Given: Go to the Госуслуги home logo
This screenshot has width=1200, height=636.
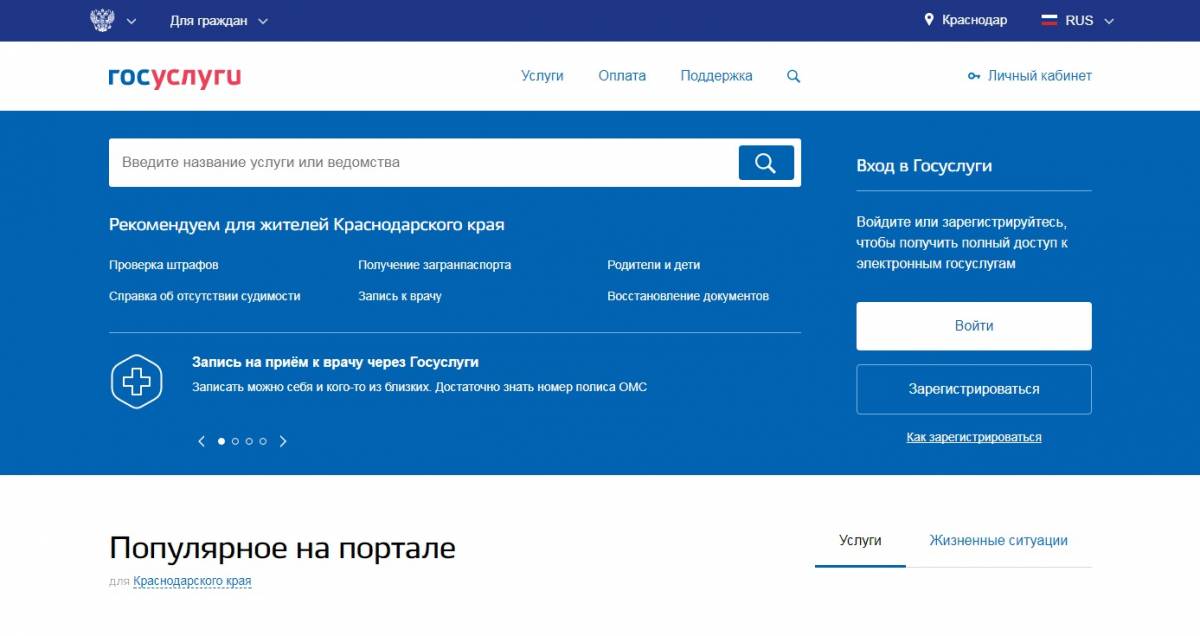Looking at the screenshot, I should (x=175, y=77).
